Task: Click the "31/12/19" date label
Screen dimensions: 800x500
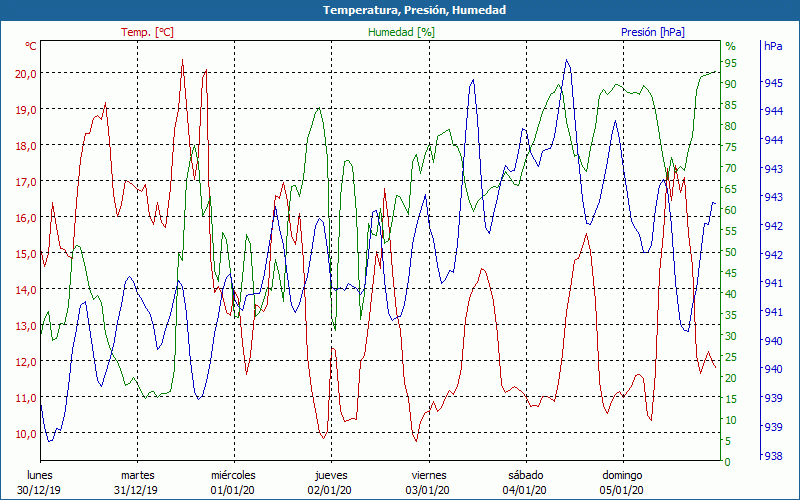Action: [x=136, y=490]
